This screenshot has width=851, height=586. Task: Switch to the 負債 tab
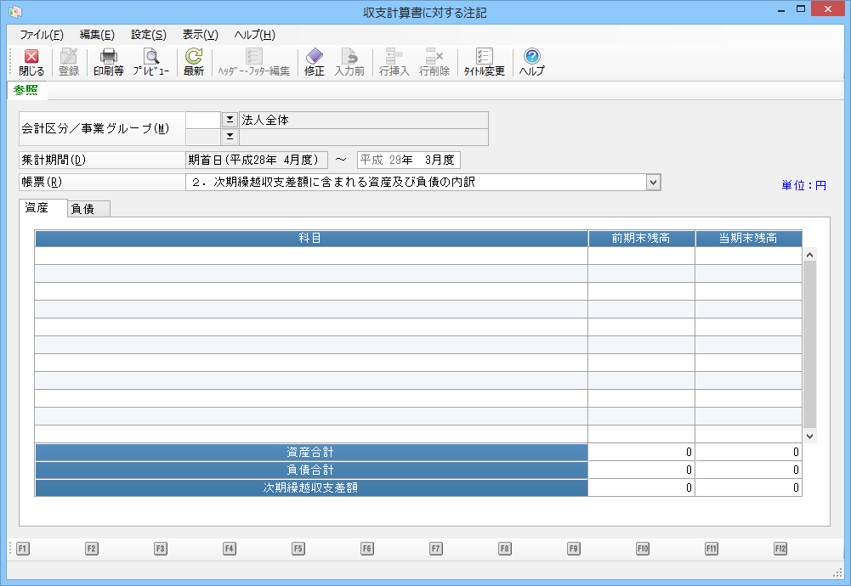[88, 209]
